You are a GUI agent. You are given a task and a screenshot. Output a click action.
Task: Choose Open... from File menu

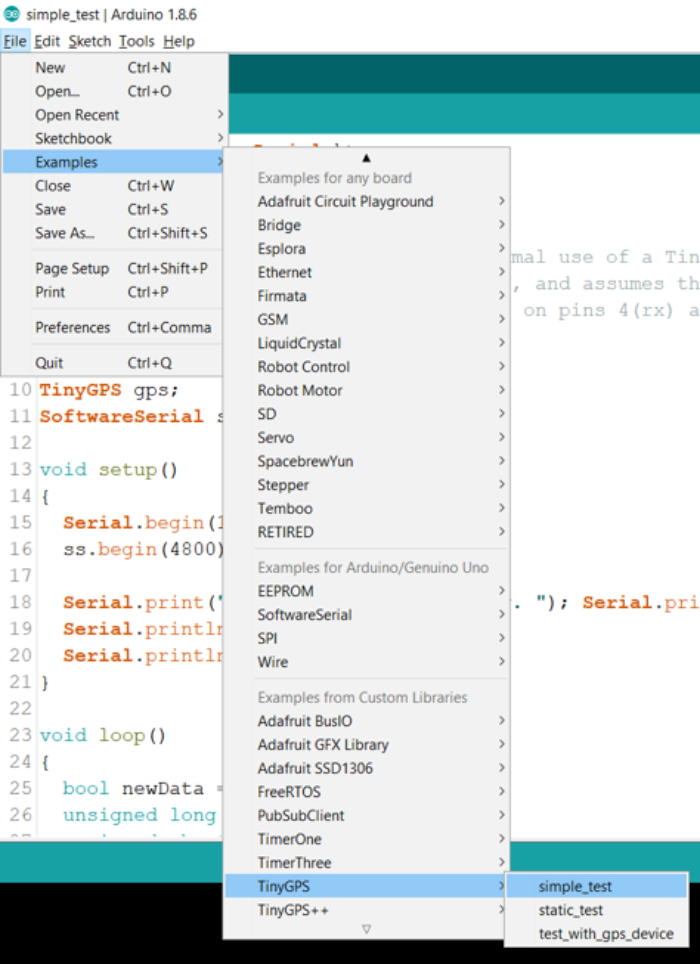(114, 91)
